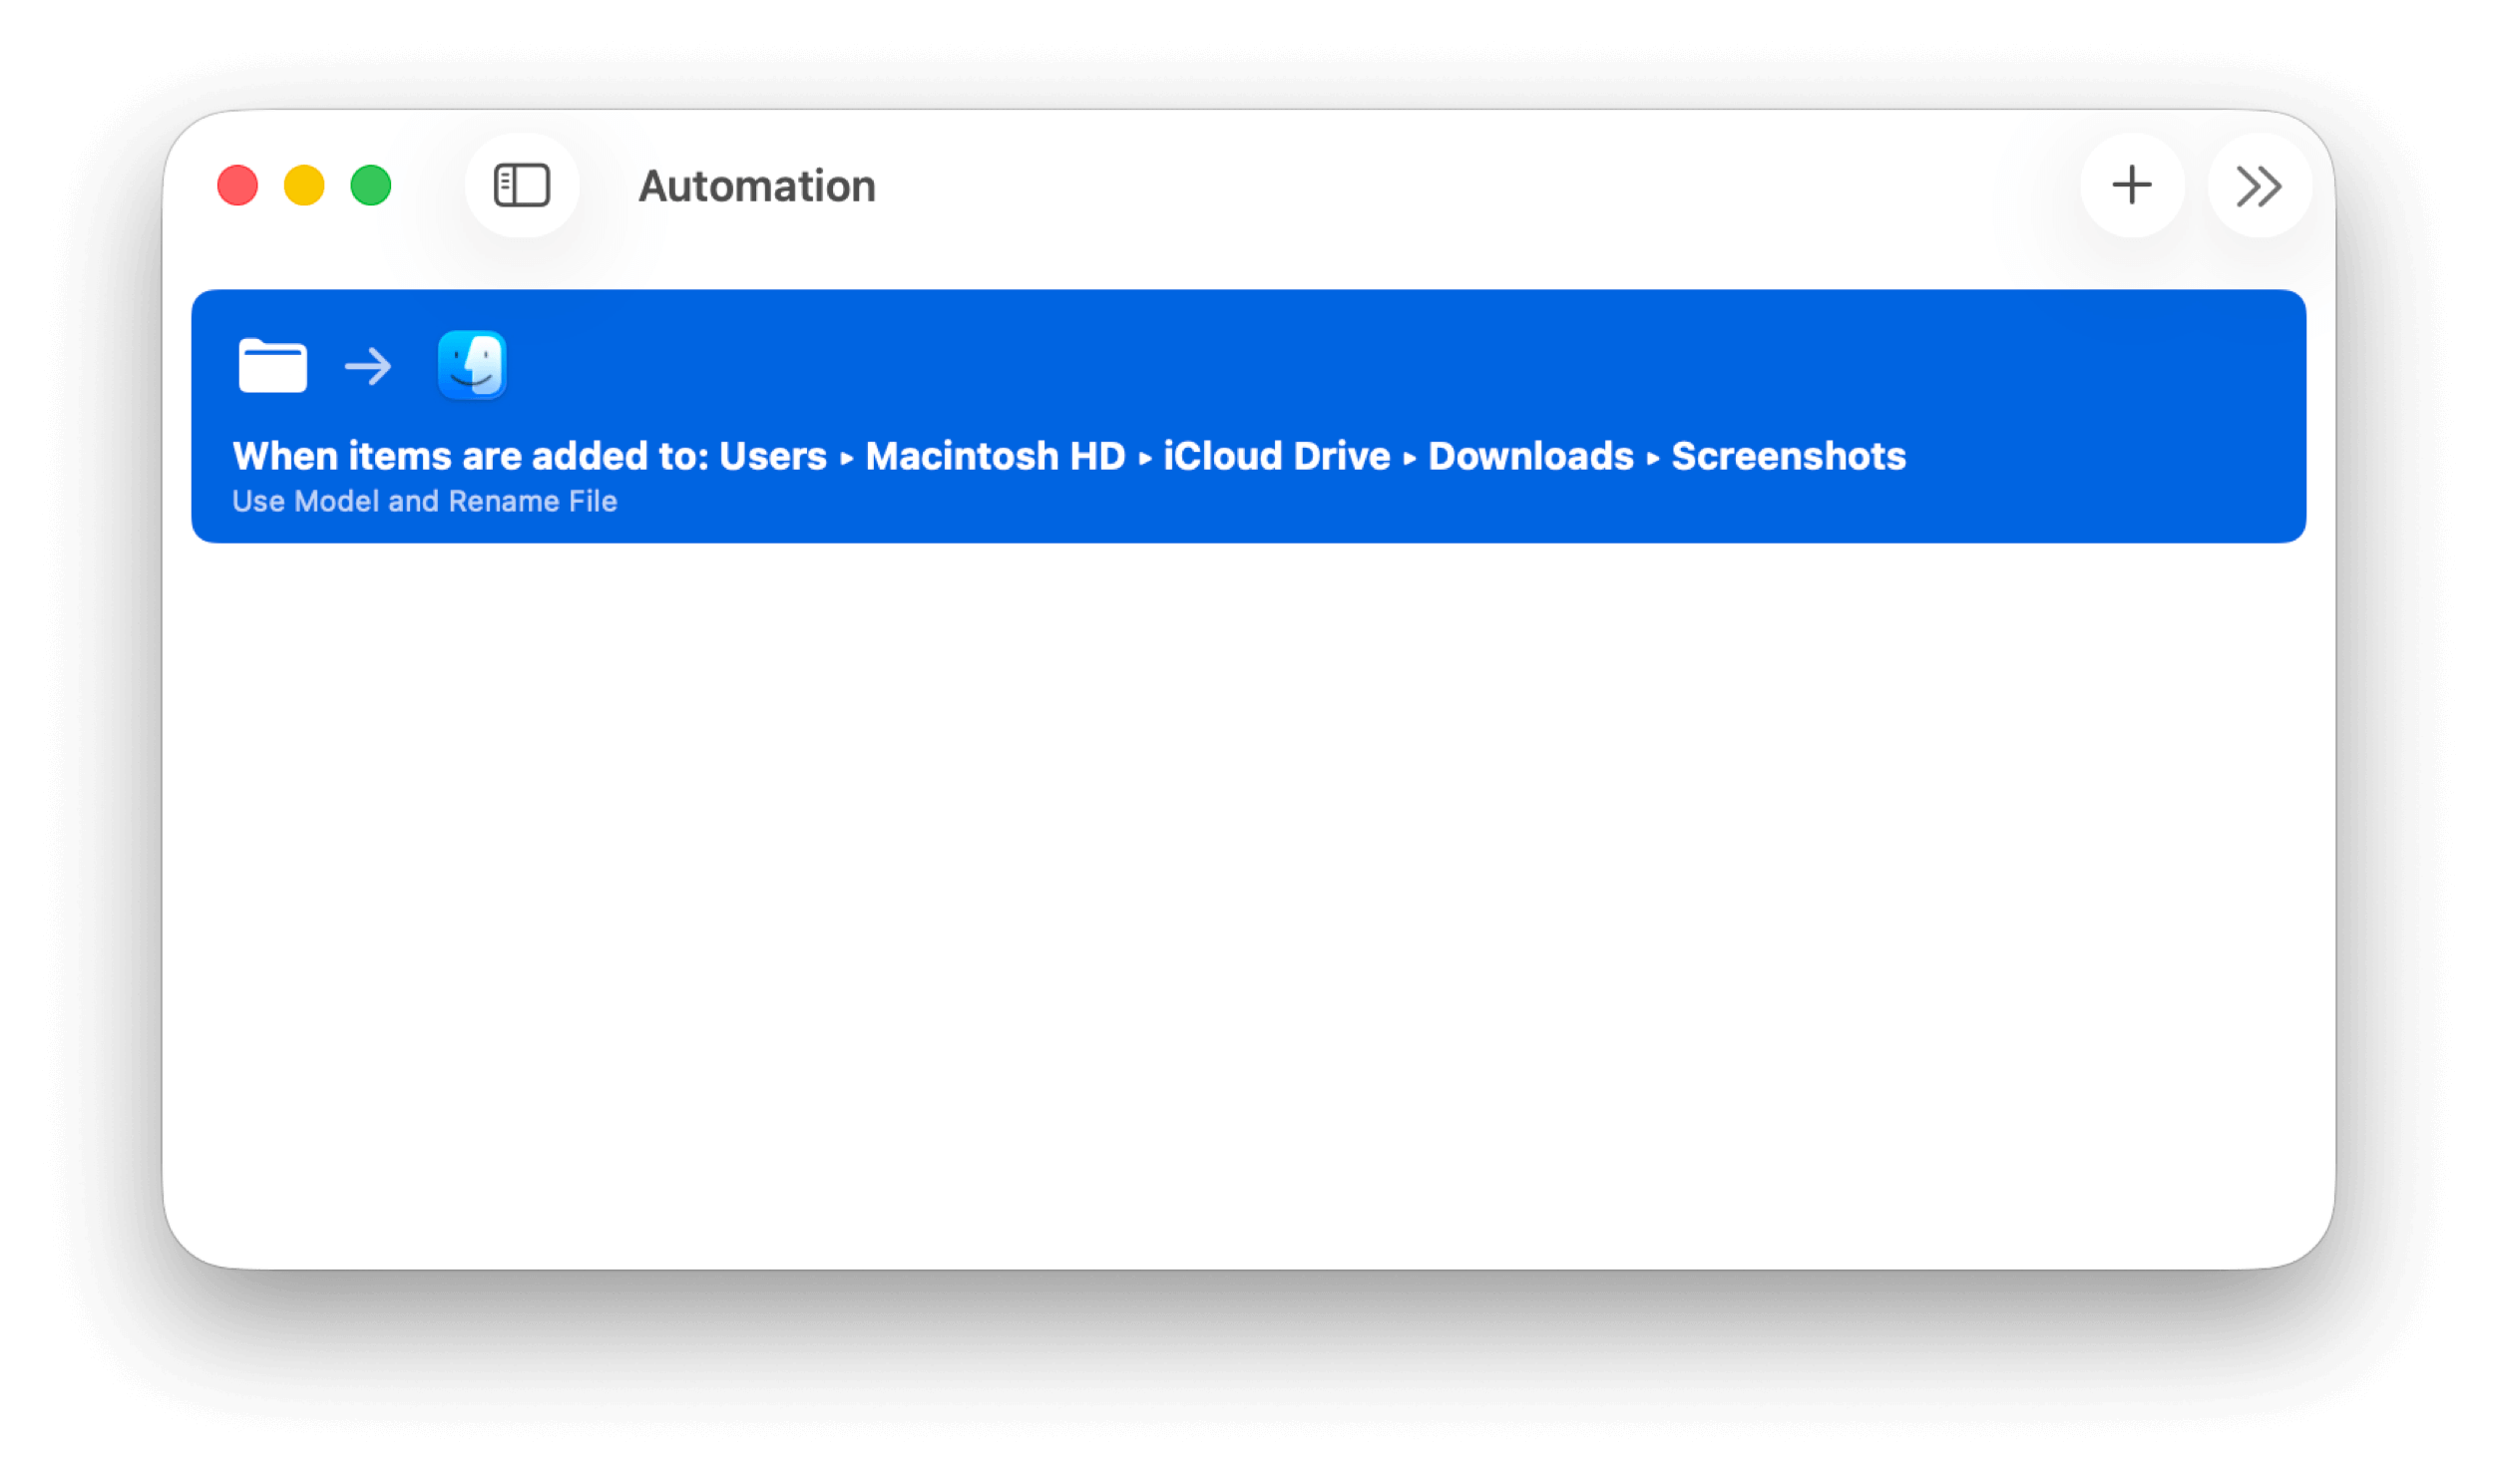Click the When items are added to trigger text

coord(470,456)
